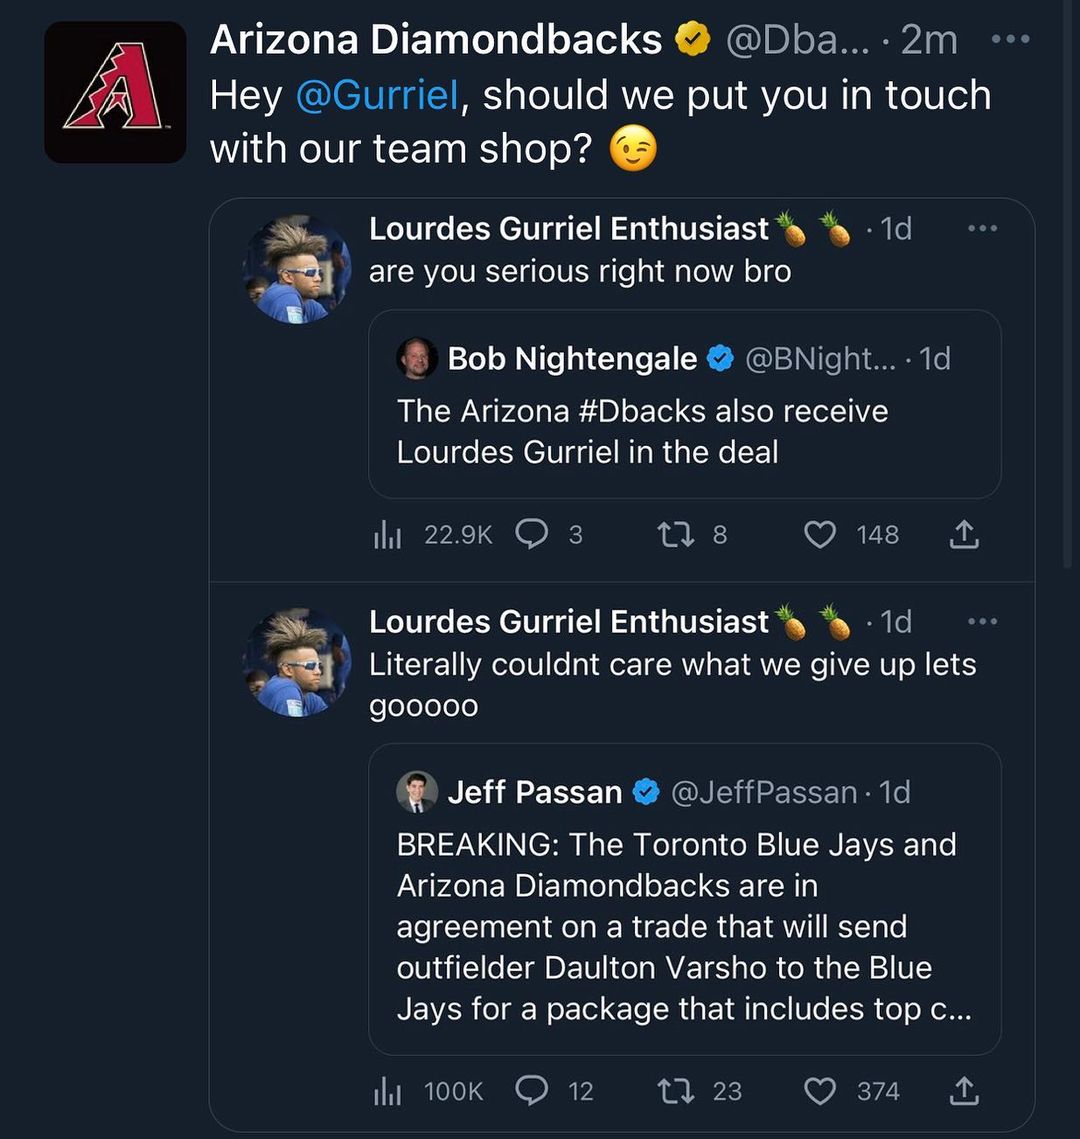View analytics for the 100K views tweet

click(x=387, y=1091)
